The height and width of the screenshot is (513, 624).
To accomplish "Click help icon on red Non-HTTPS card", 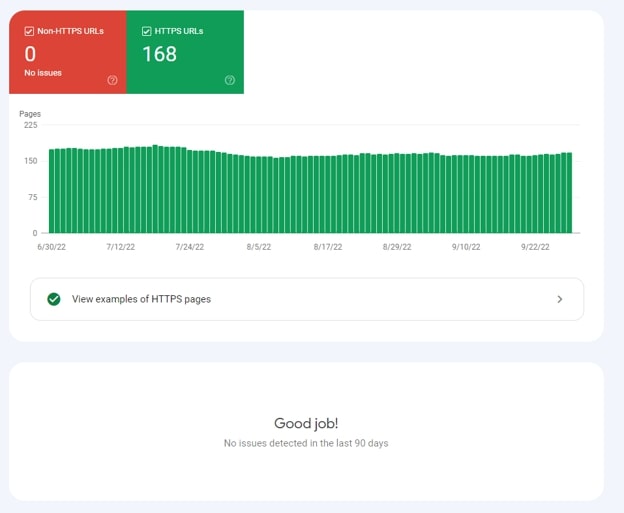I will [112, 80].
